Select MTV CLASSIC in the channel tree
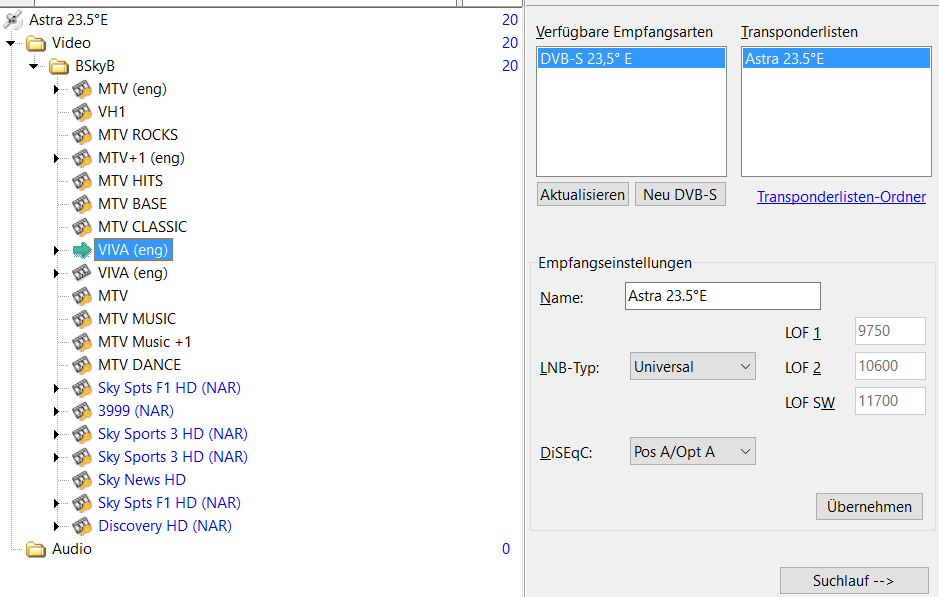Screen dimensions: 939x597 [142, 227]
